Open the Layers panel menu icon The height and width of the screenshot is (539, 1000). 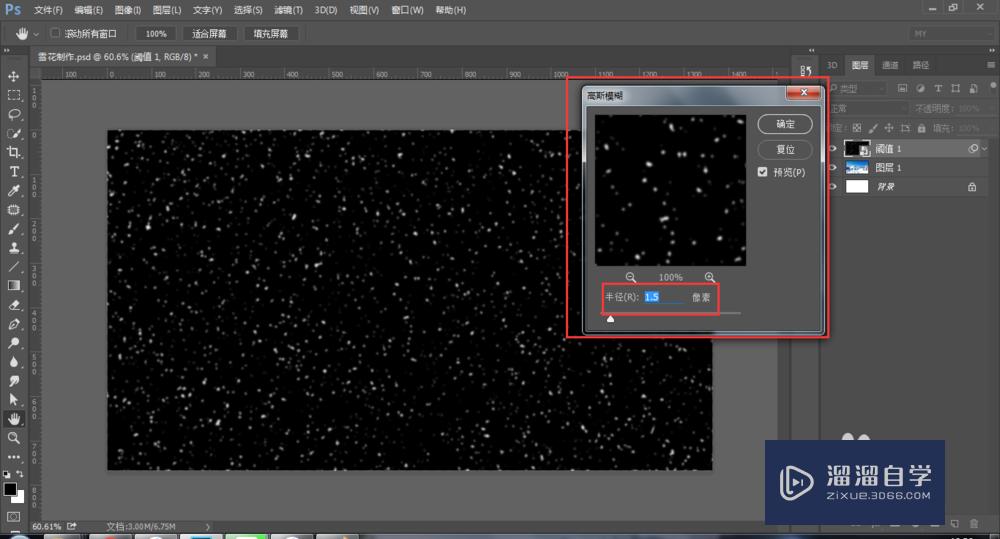990,65
